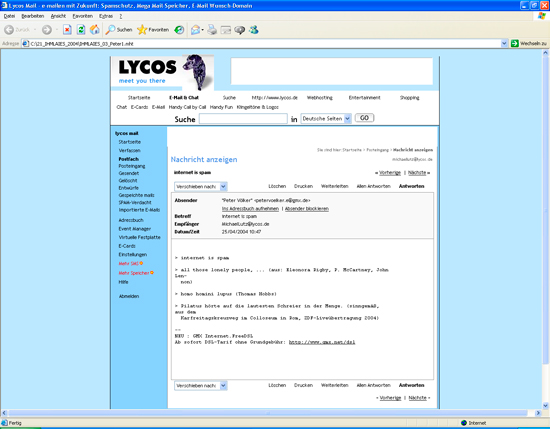Viewport: 550px width, 429px height.
Task: Go to browser Home page icon
Action: point(95,30)
